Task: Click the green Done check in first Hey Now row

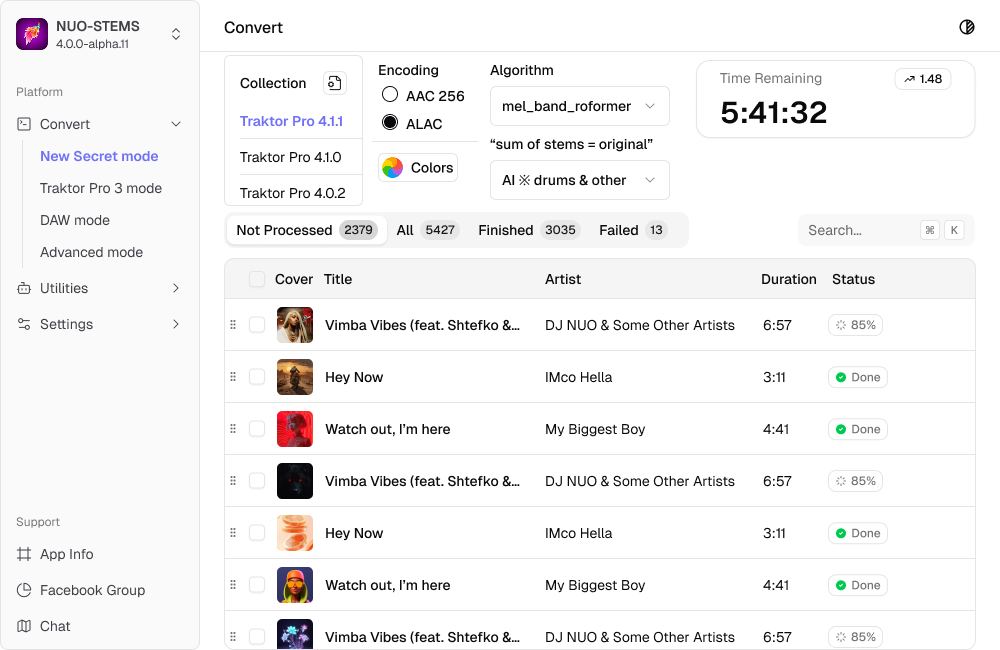Action: click(841, 377)
